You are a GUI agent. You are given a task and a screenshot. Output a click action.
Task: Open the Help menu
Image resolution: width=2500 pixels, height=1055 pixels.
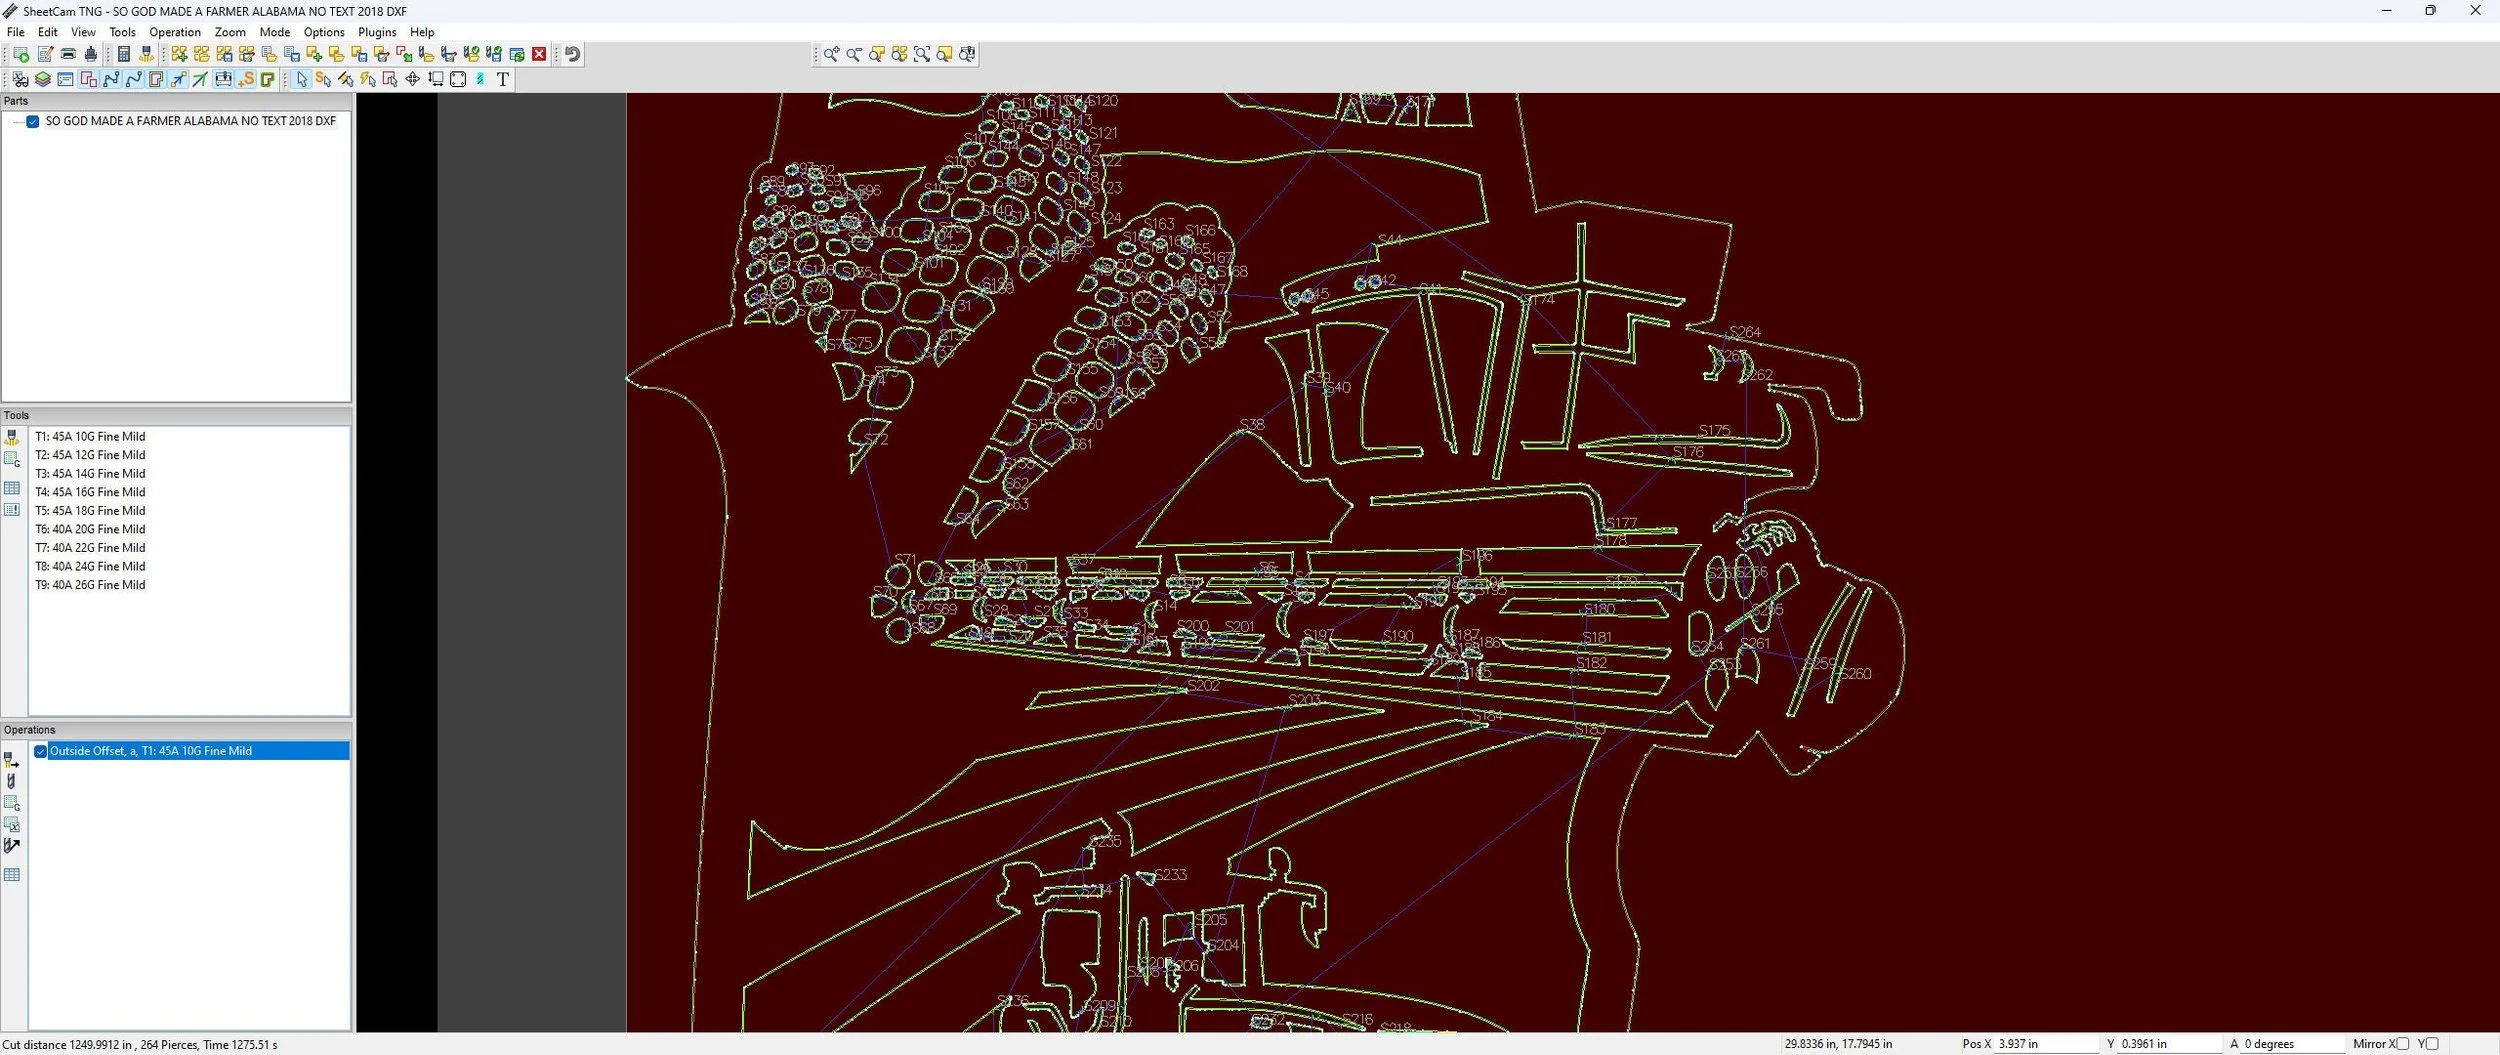pyautogui.click(x=422, y=32)
